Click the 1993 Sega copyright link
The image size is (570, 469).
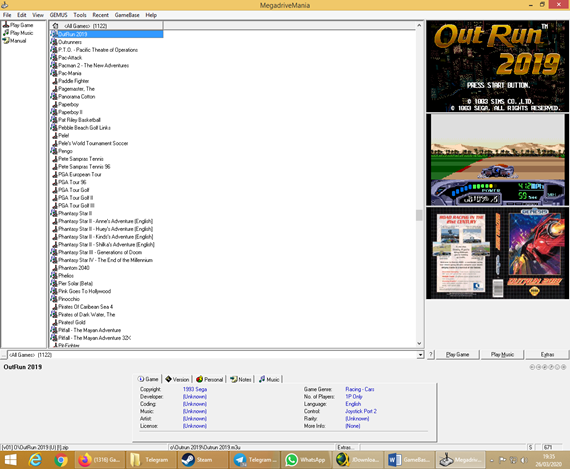195,389
